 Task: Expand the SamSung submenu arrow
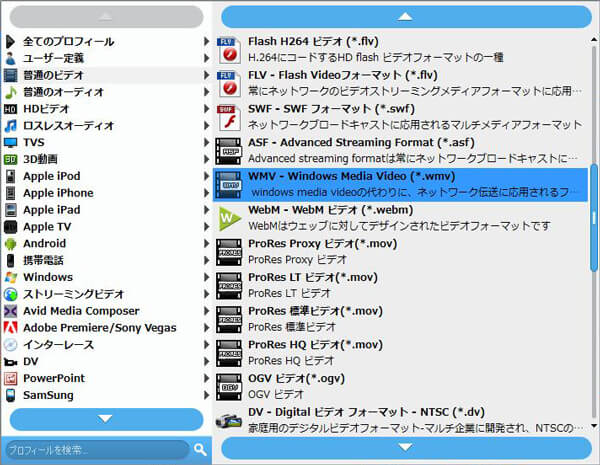[x=206, y=395]
